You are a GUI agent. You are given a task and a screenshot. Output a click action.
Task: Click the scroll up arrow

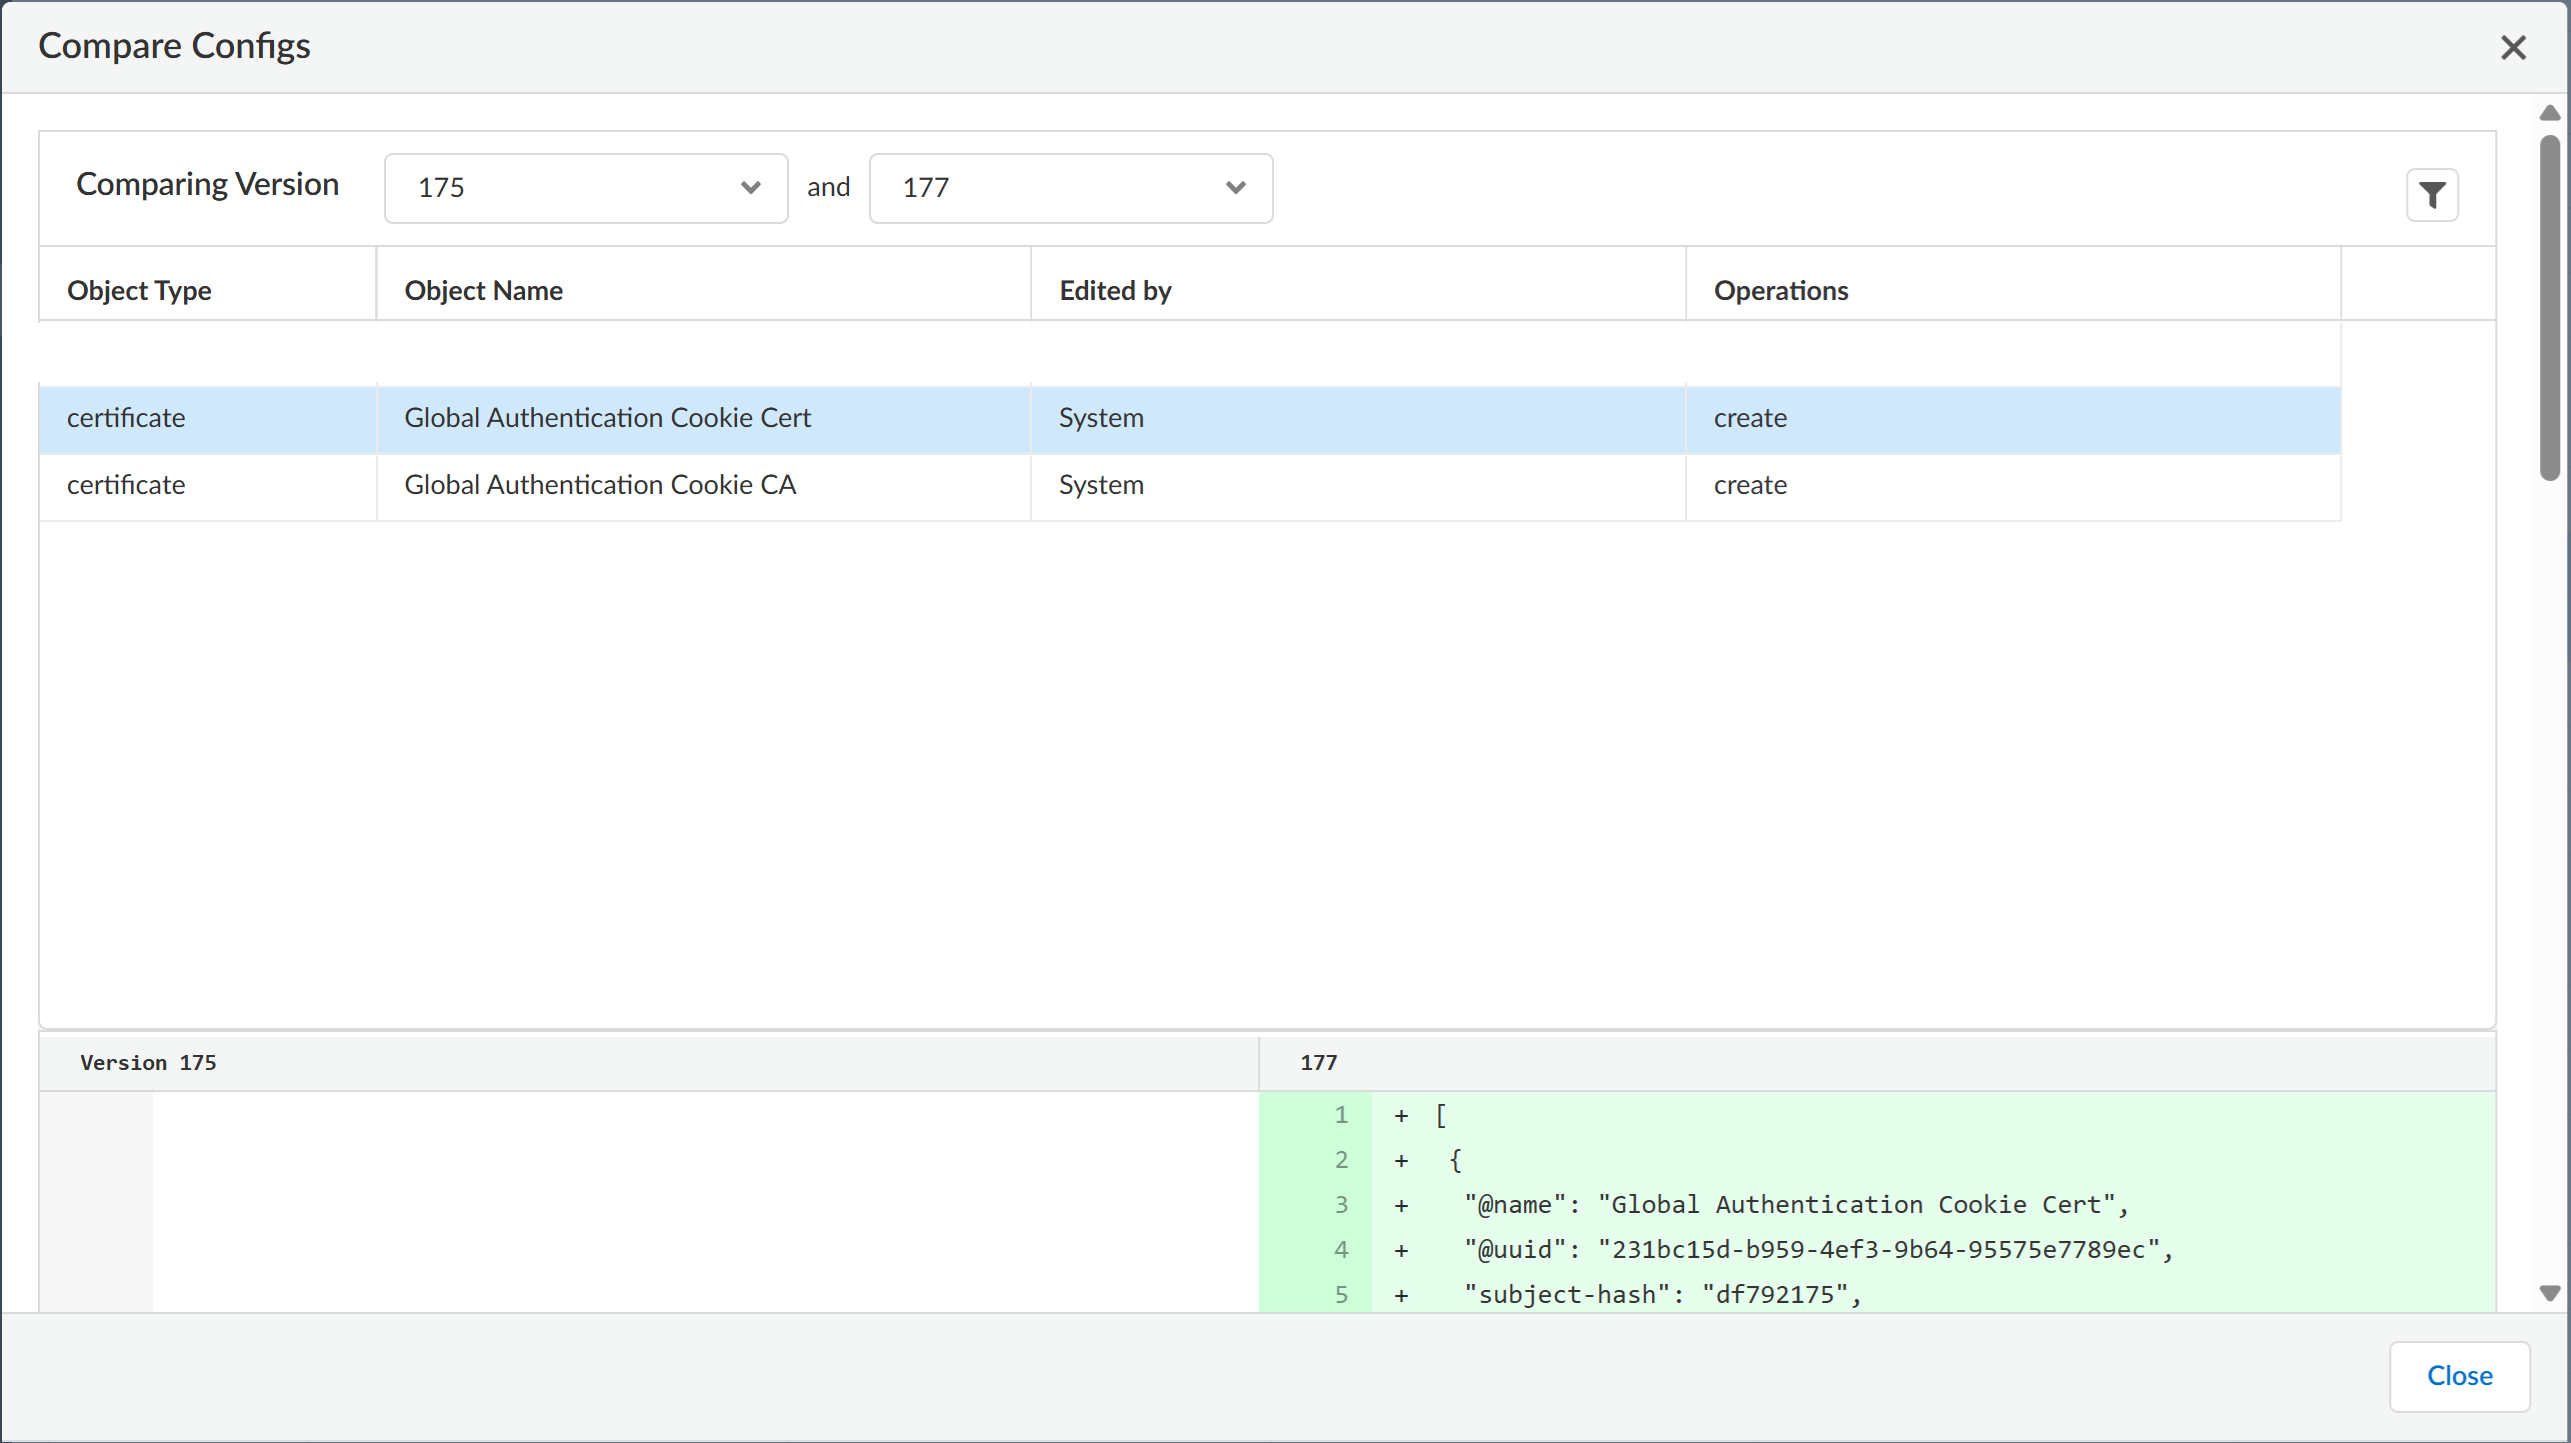pos(2549,113)
